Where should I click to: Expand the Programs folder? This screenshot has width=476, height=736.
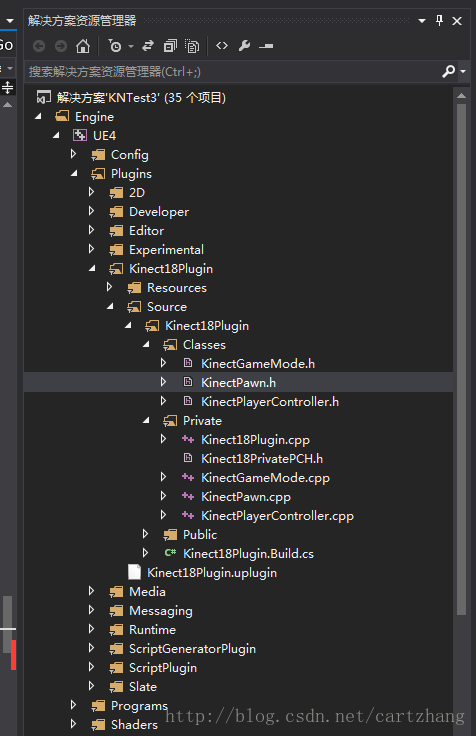73,705
